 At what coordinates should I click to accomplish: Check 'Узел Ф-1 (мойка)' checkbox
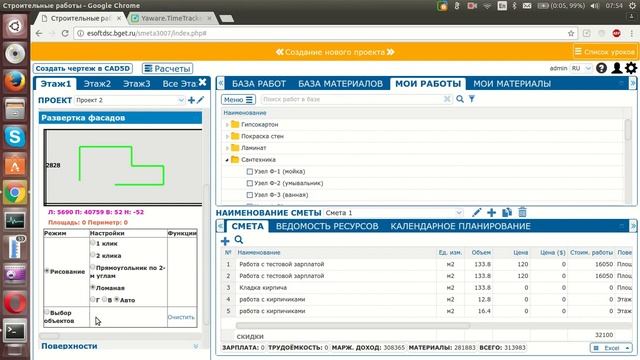coord(250,172)
